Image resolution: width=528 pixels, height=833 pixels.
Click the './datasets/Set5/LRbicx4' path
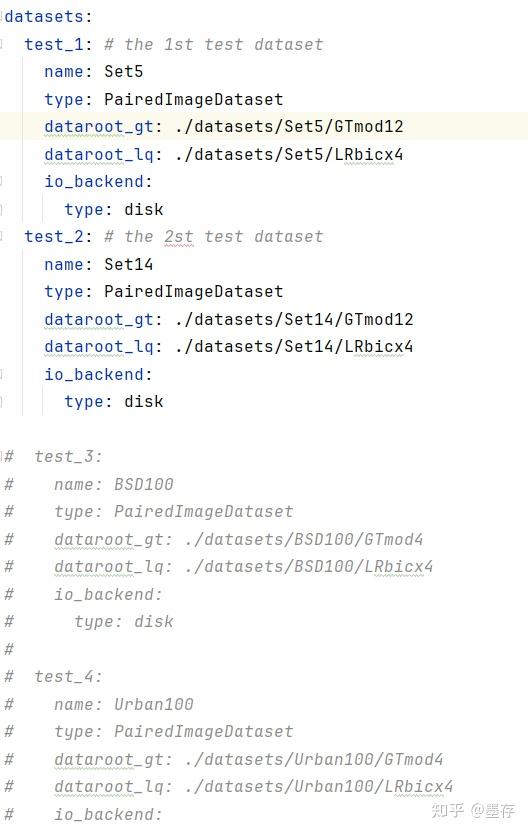click(x=289, y=154)
